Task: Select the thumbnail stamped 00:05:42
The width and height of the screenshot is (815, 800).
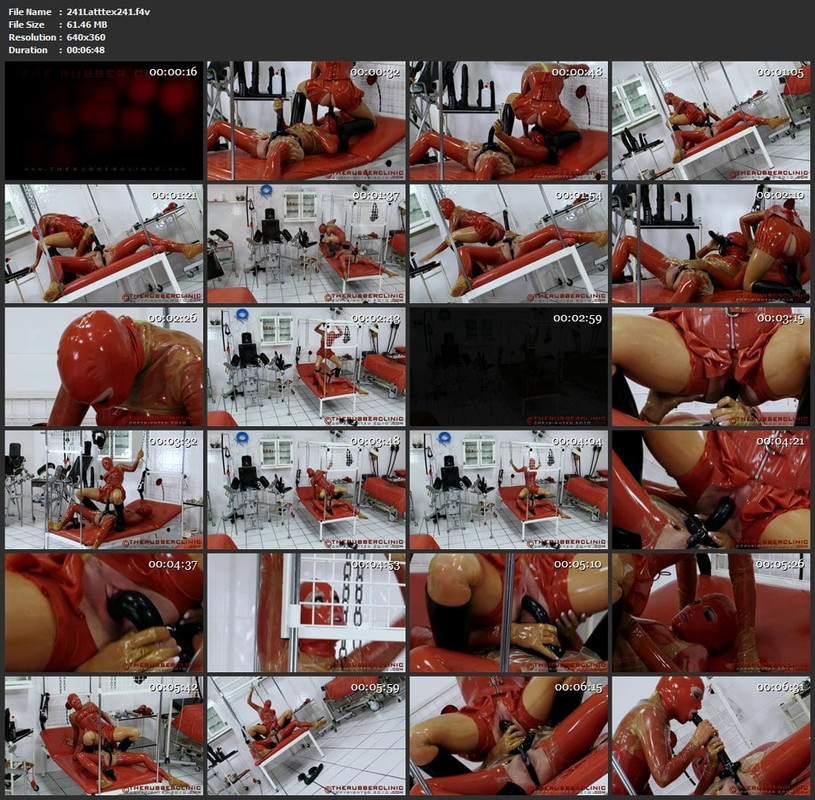Action: 104,736
